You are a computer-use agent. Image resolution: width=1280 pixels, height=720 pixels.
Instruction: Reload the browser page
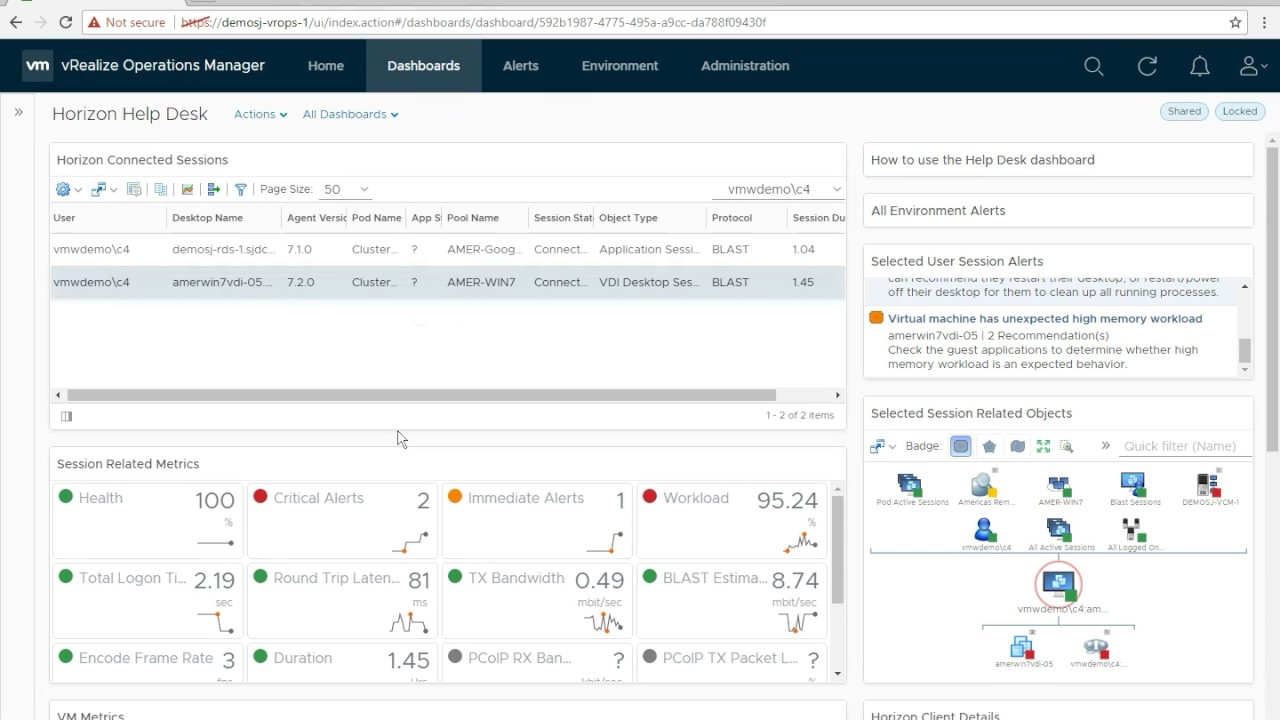click(65, 21)
